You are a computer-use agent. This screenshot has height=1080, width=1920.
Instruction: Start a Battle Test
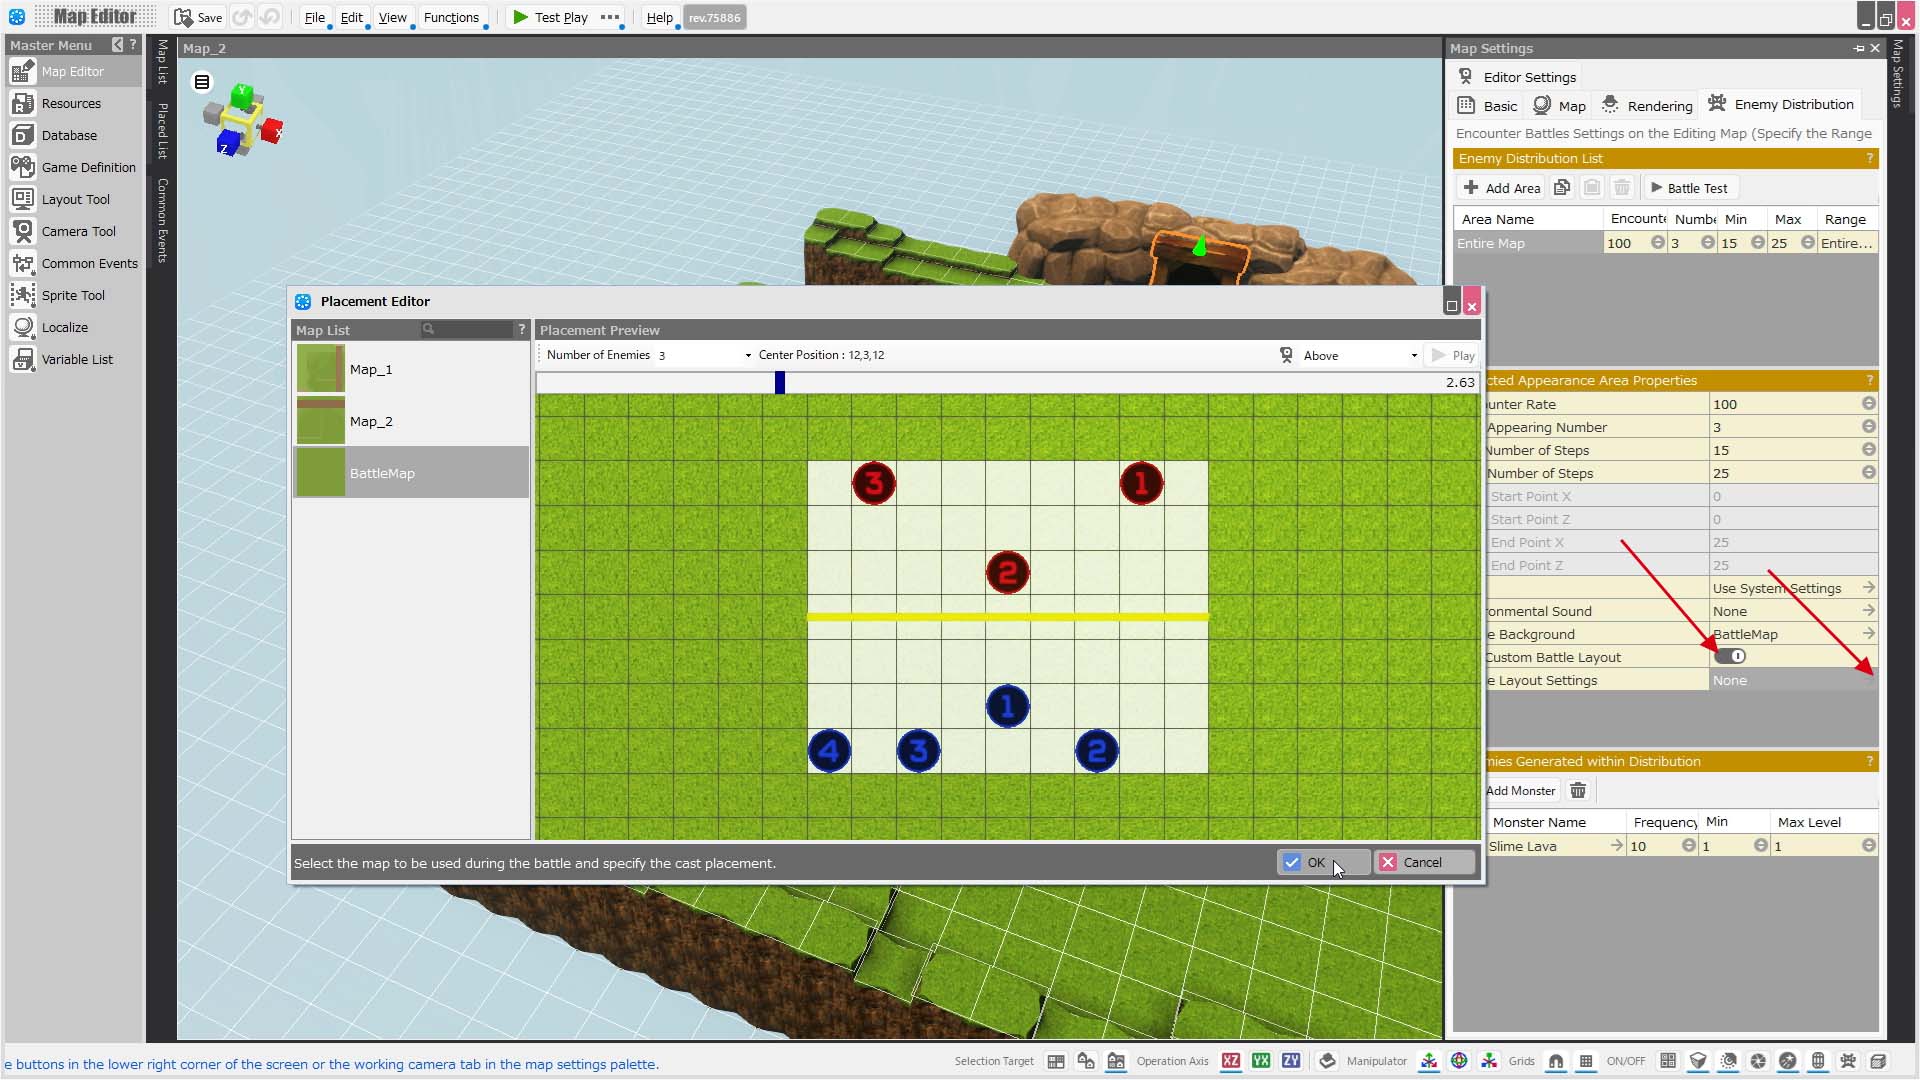point(1689,188)
